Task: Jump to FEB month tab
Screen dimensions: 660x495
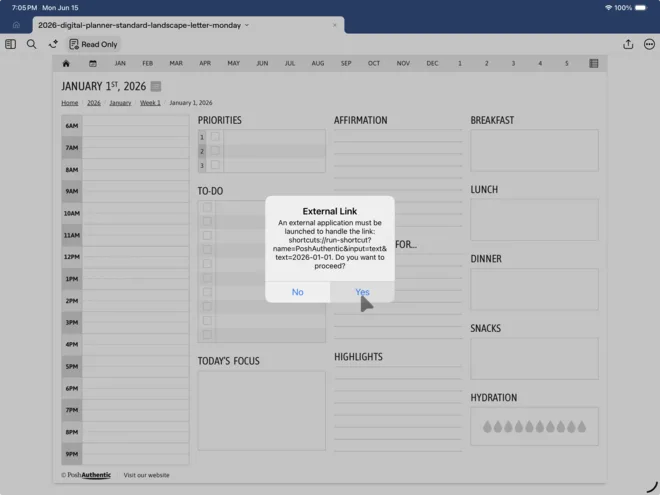Action: click(147, 64)
